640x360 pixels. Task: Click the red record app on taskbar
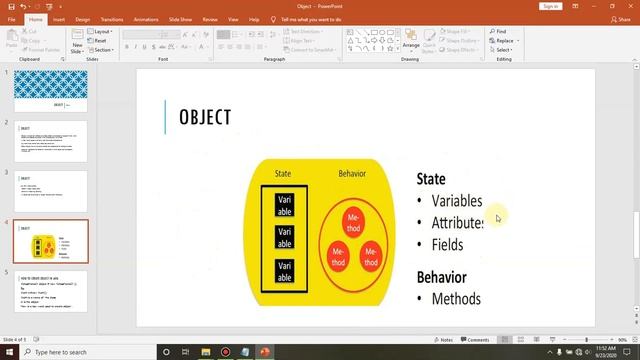tap(225, 352)
